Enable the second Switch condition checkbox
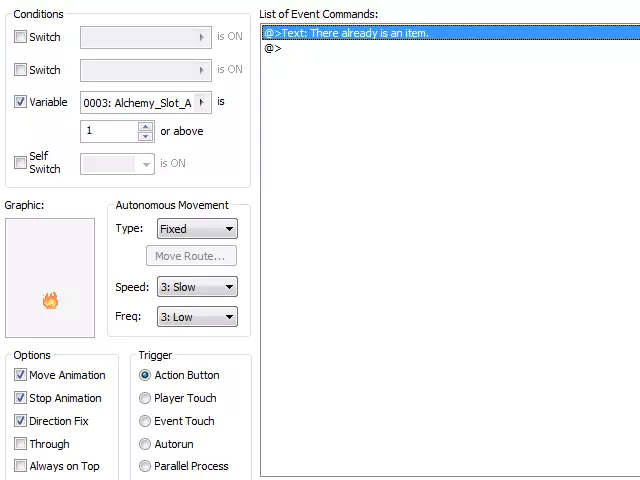The height and width of the screenshot is (480, 640). point(20,69)
